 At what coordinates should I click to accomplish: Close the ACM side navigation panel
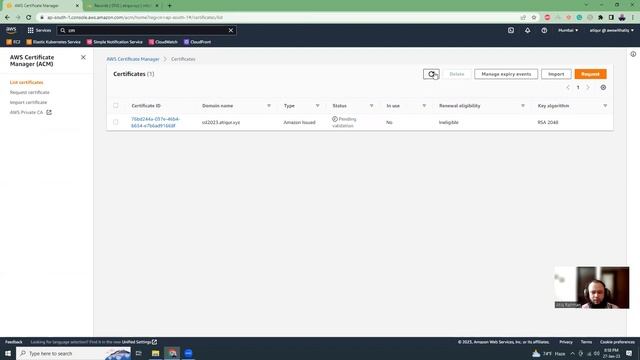[x=83, y=57]
